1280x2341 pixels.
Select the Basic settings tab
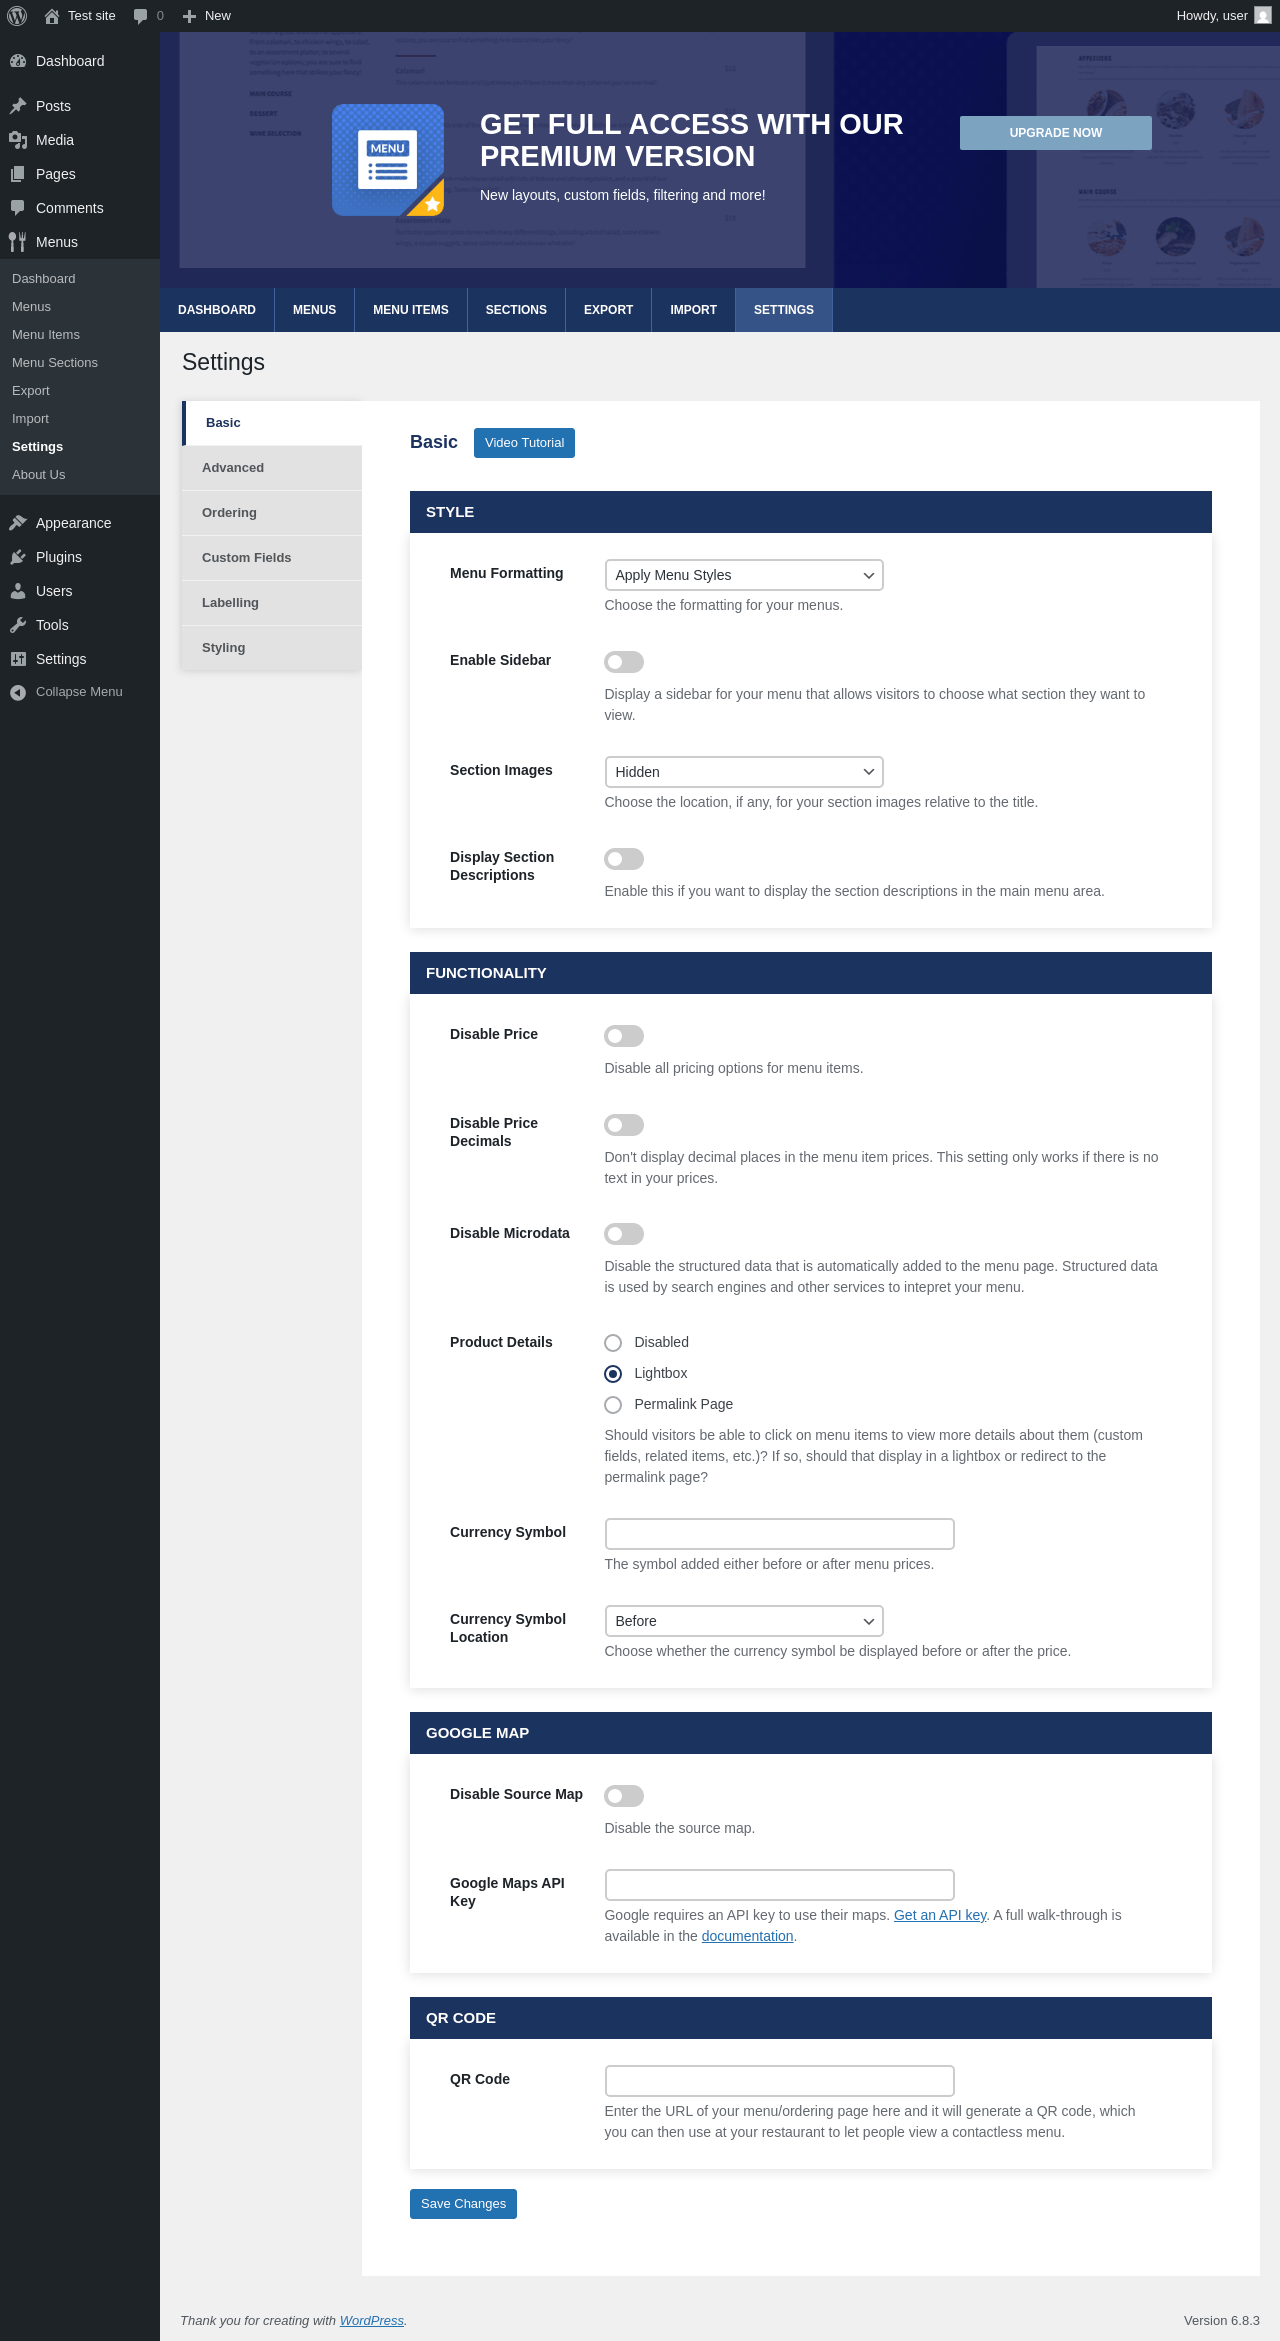272,423
